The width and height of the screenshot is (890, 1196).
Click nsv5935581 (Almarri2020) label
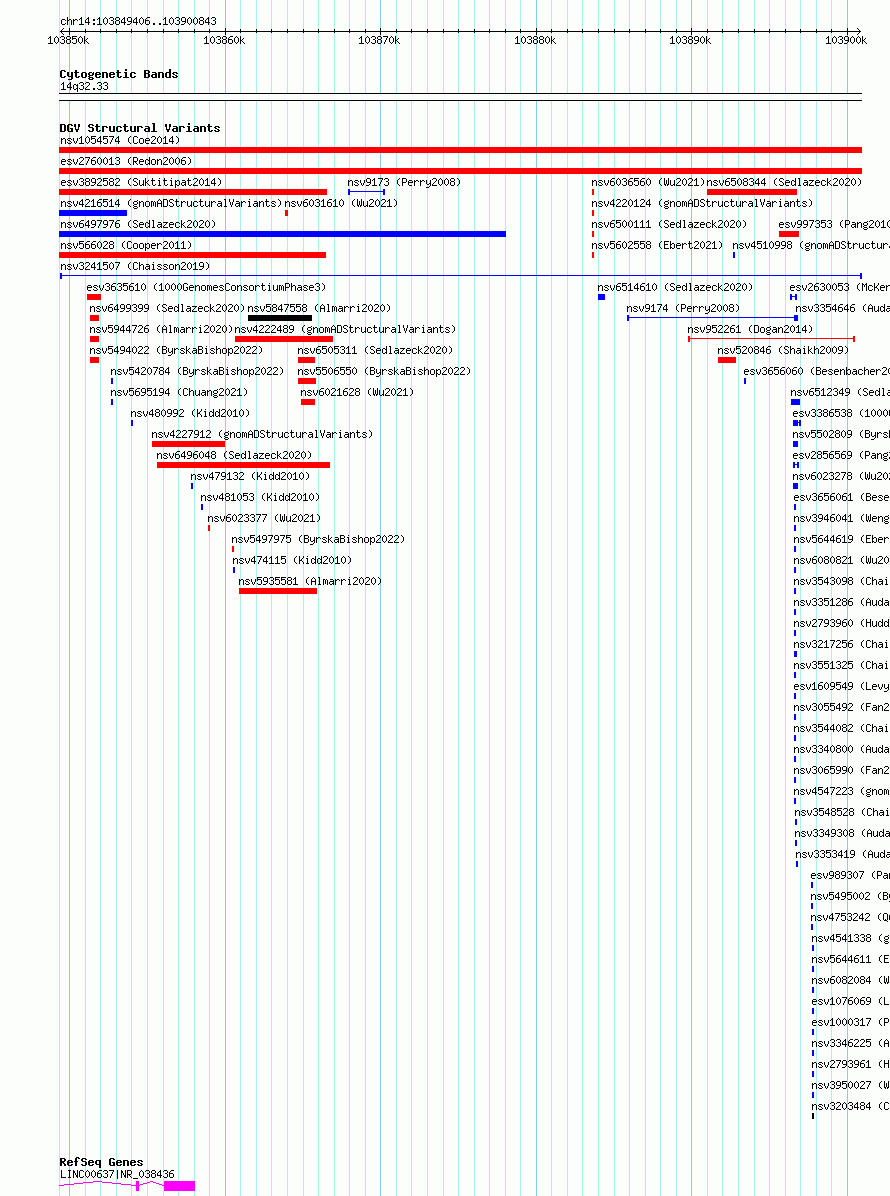click(310, 580)
